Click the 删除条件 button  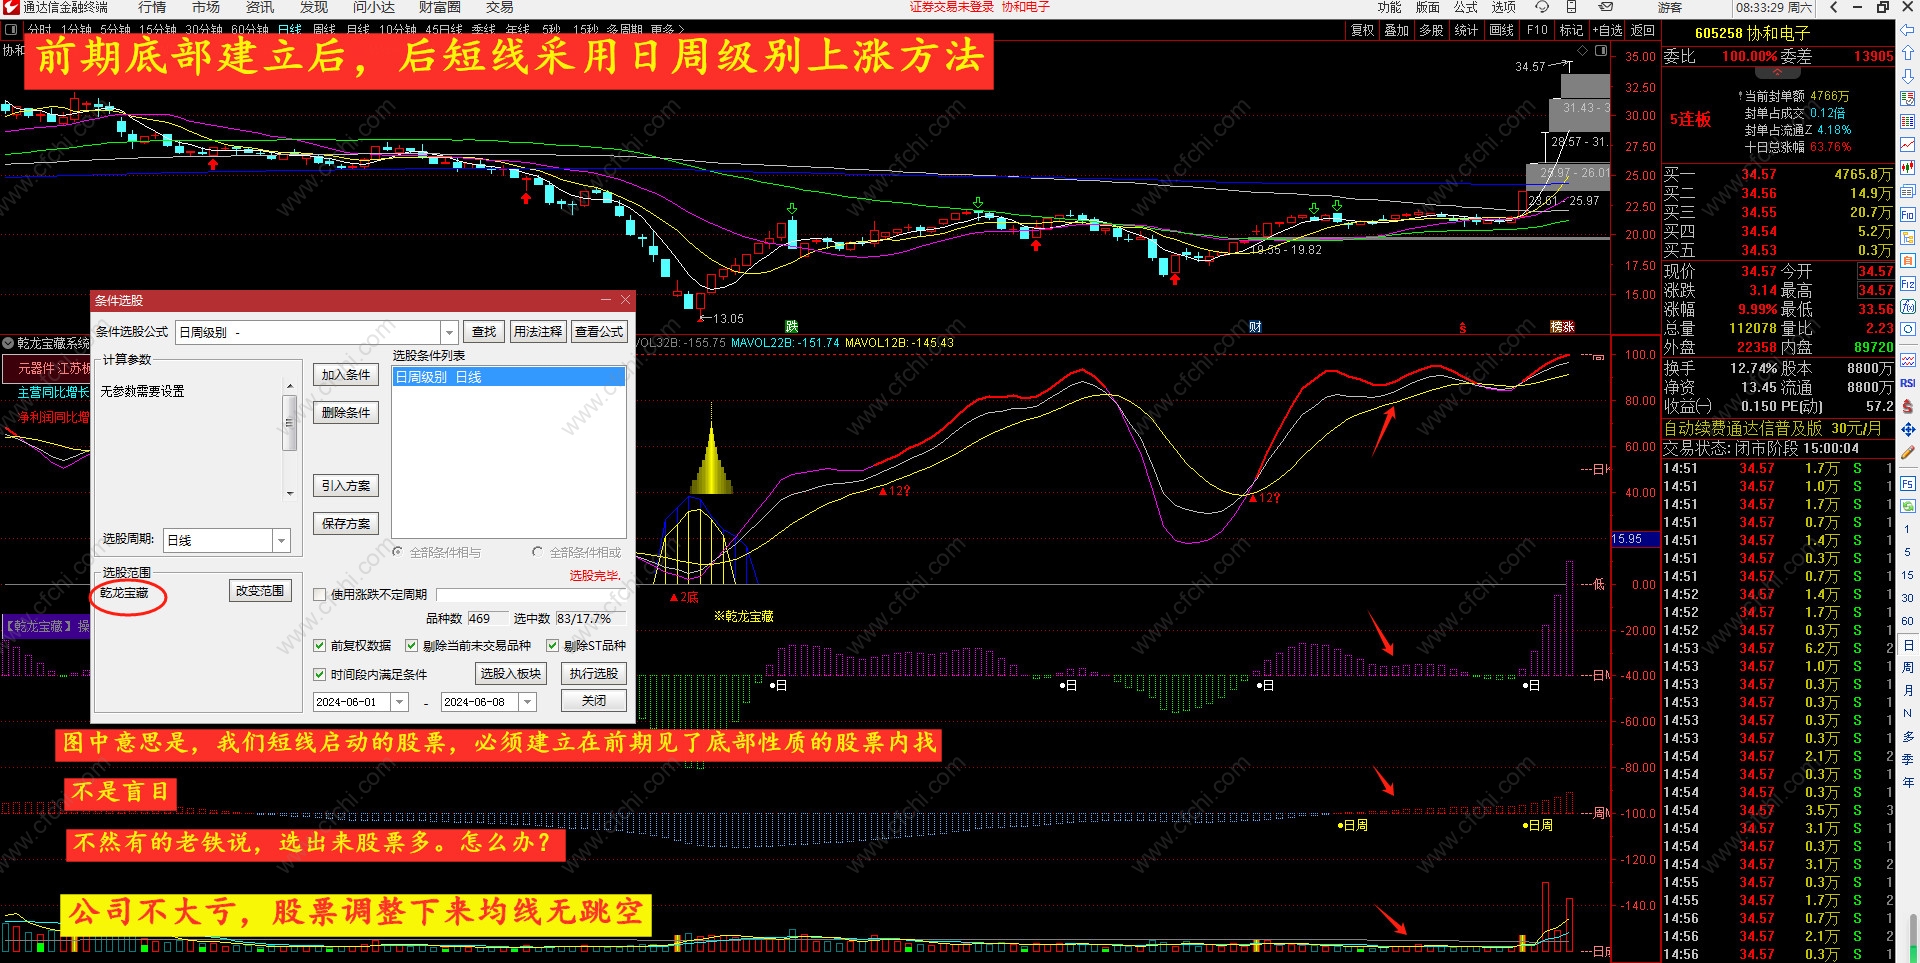[x=346, y=413]
